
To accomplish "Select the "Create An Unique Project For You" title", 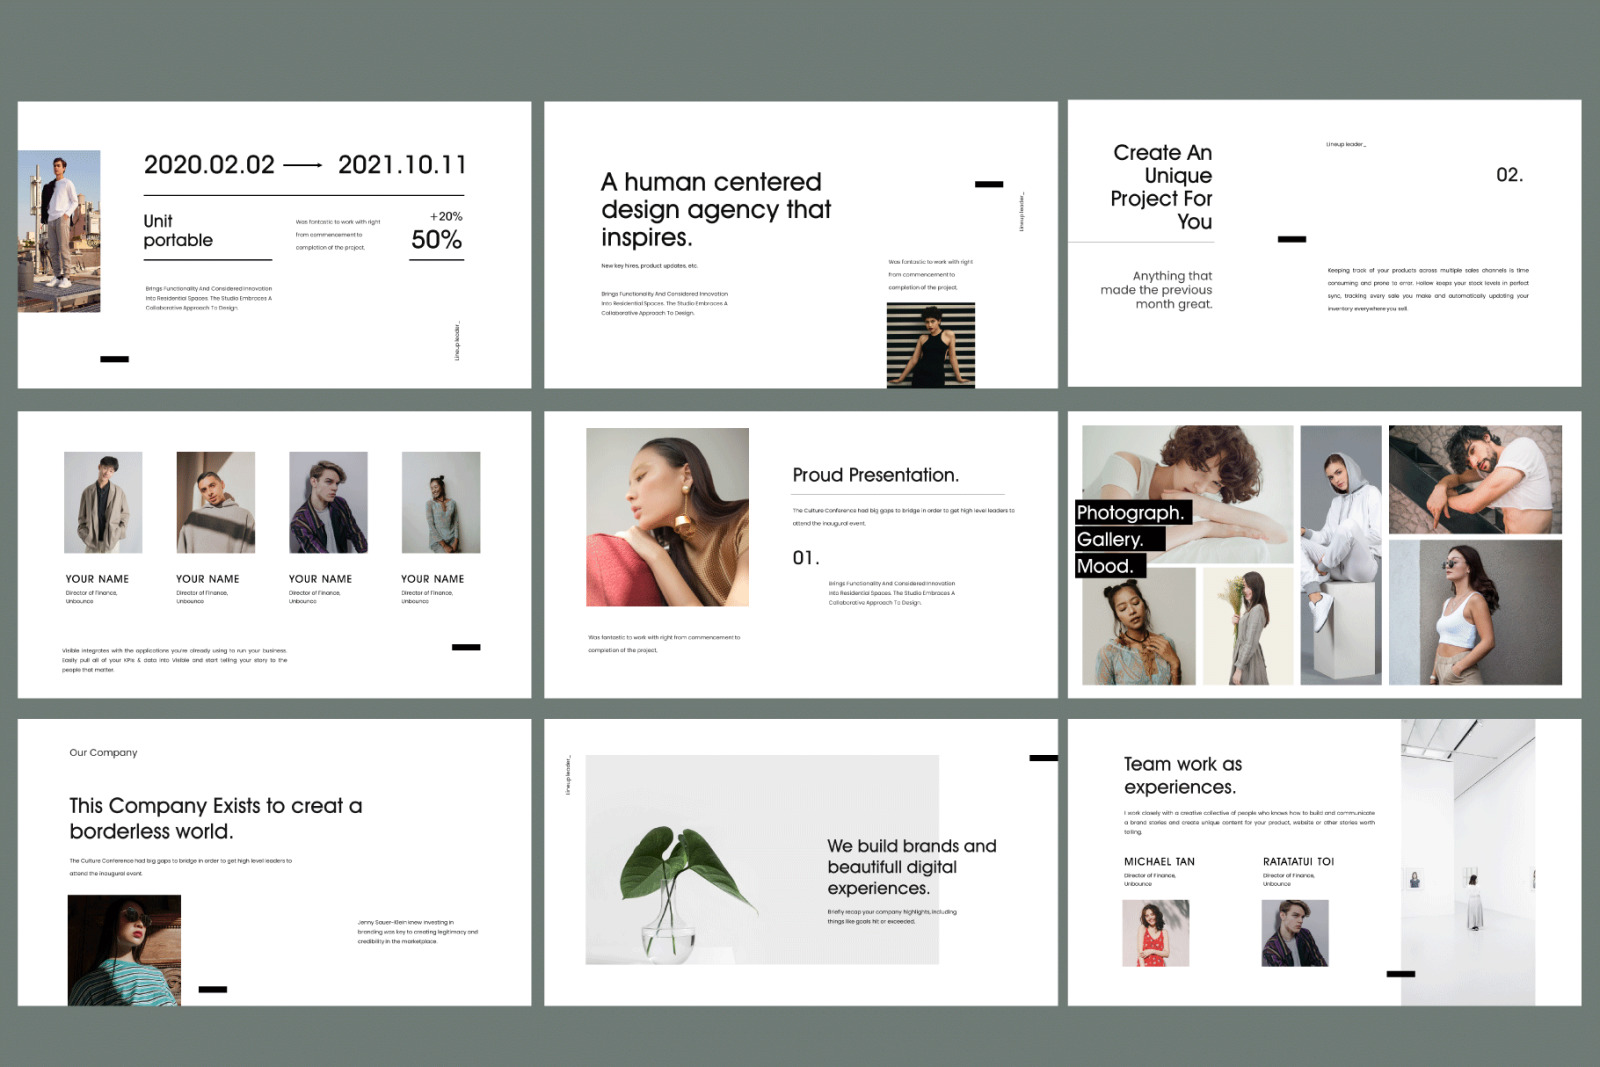I will 1162,187.
